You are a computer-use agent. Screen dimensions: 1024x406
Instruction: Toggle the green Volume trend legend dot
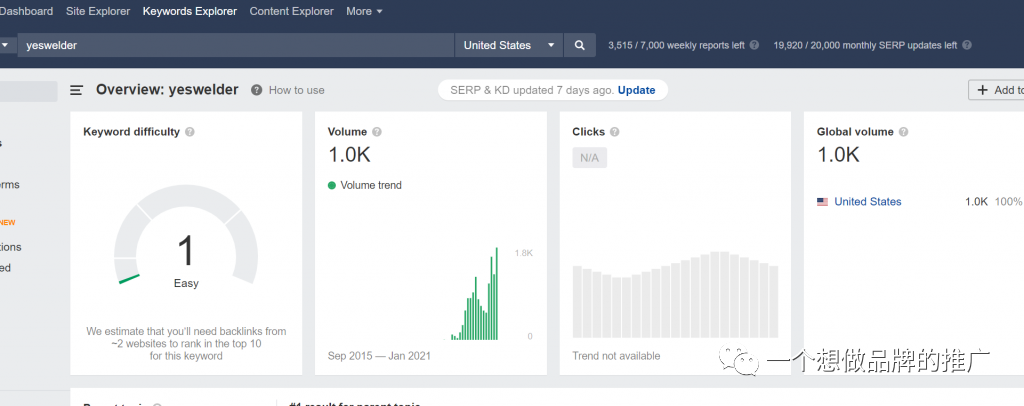(x=332, y=185)
